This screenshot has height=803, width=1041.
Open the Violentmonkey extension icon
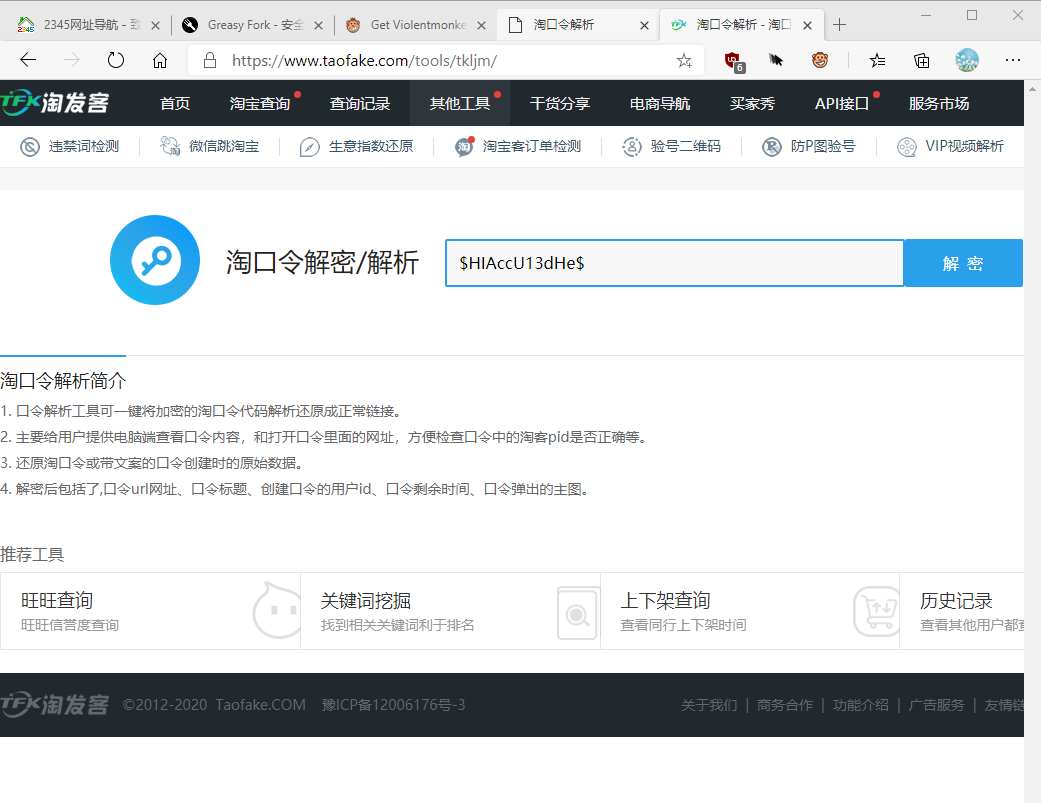[x=820, y=60]
